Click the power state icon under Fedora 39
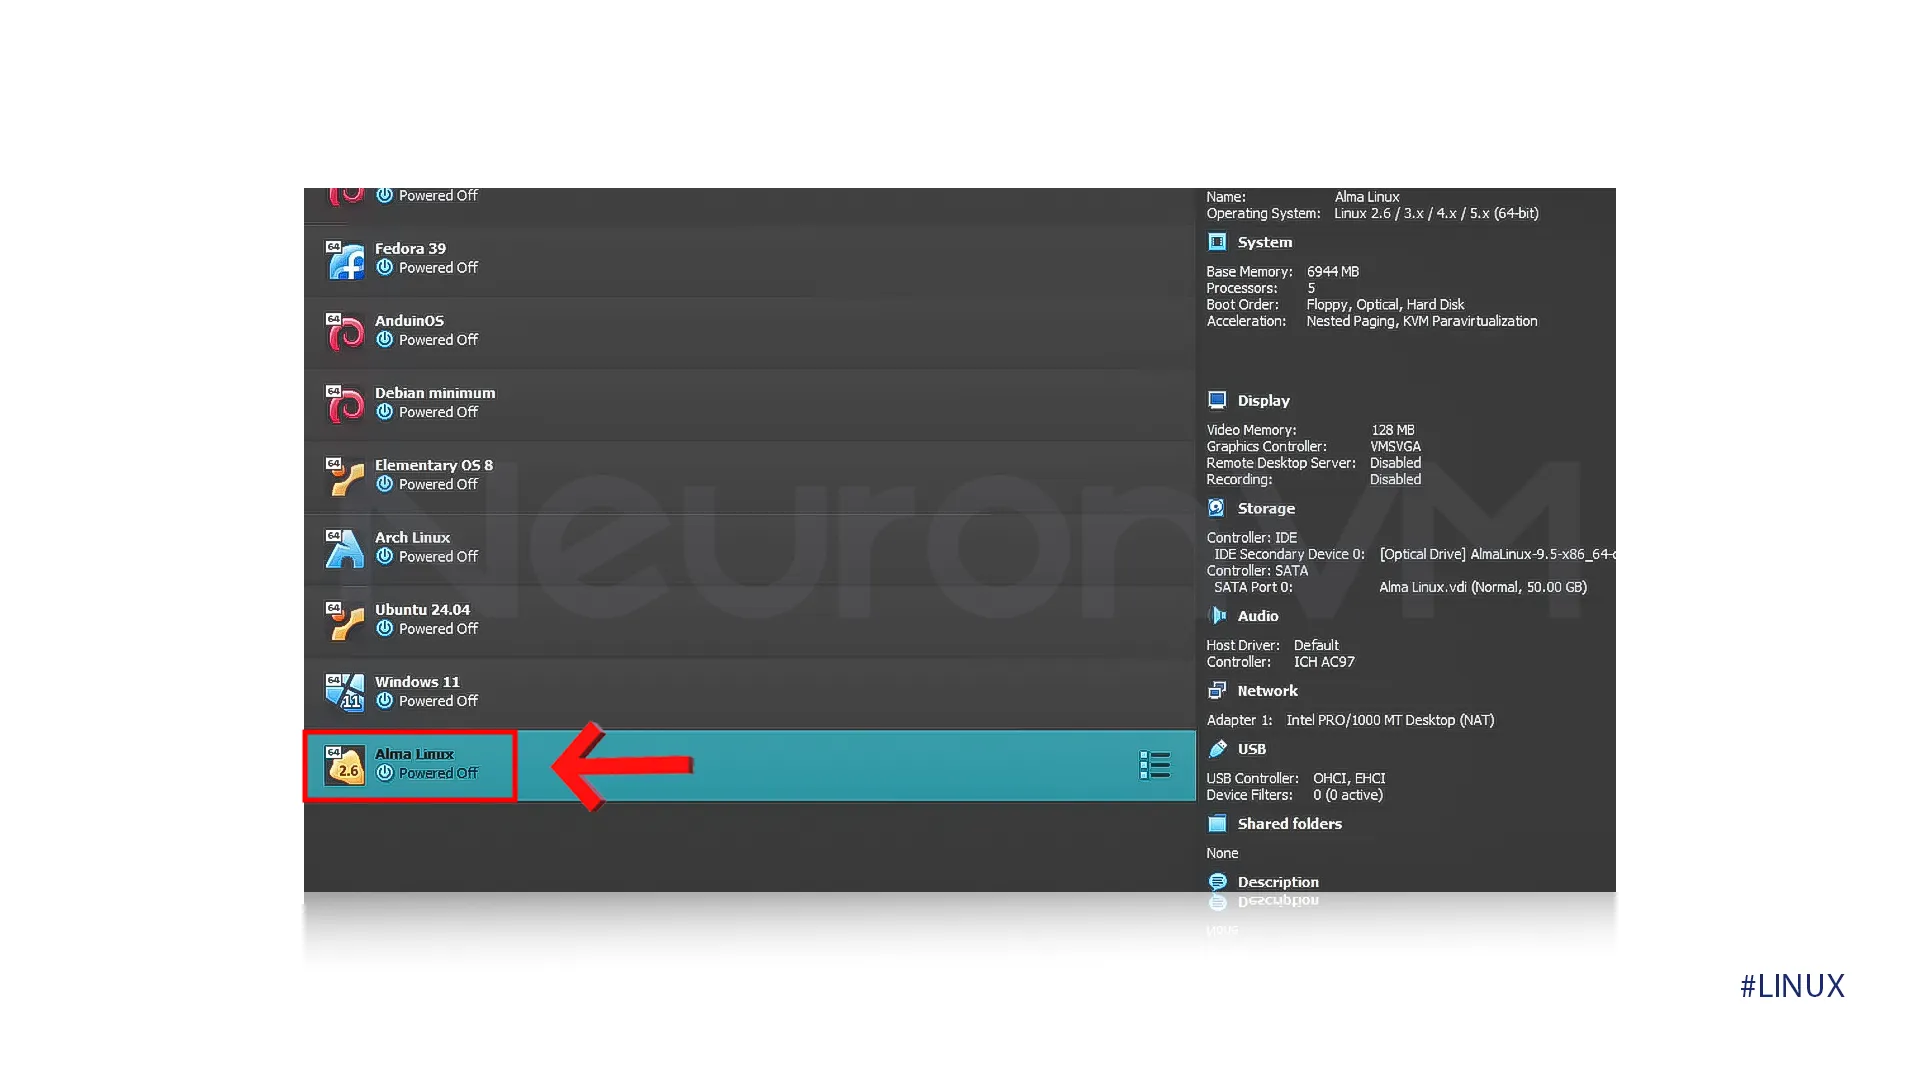The height and width of the screenshot is (1080, 1920). click(x=384, y=267)
